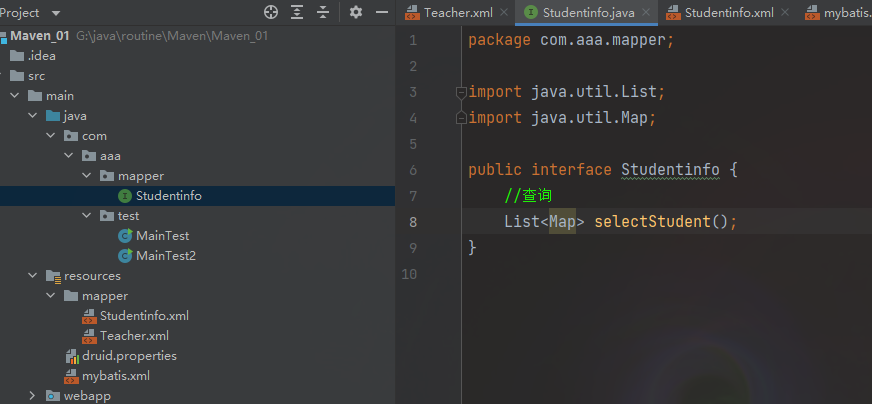The width and height of the screenshot is (872, 404).
Task: Select the Studentinfo.java editor tab
Action: pyautogui.click(x=589, y=13)
